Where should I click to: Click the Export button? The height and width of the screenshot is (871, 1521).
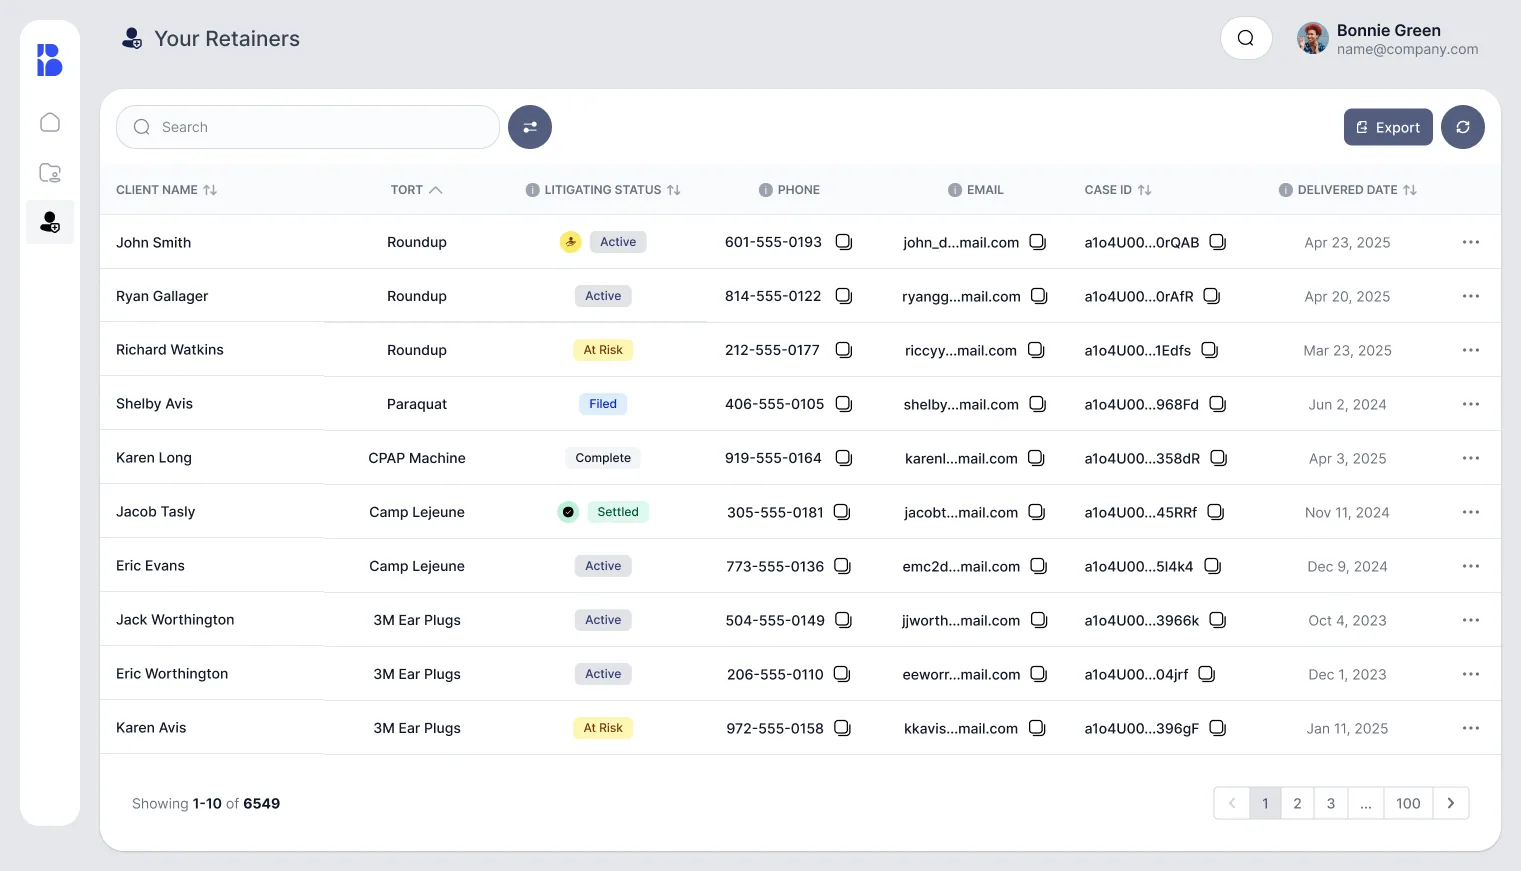1388,127
